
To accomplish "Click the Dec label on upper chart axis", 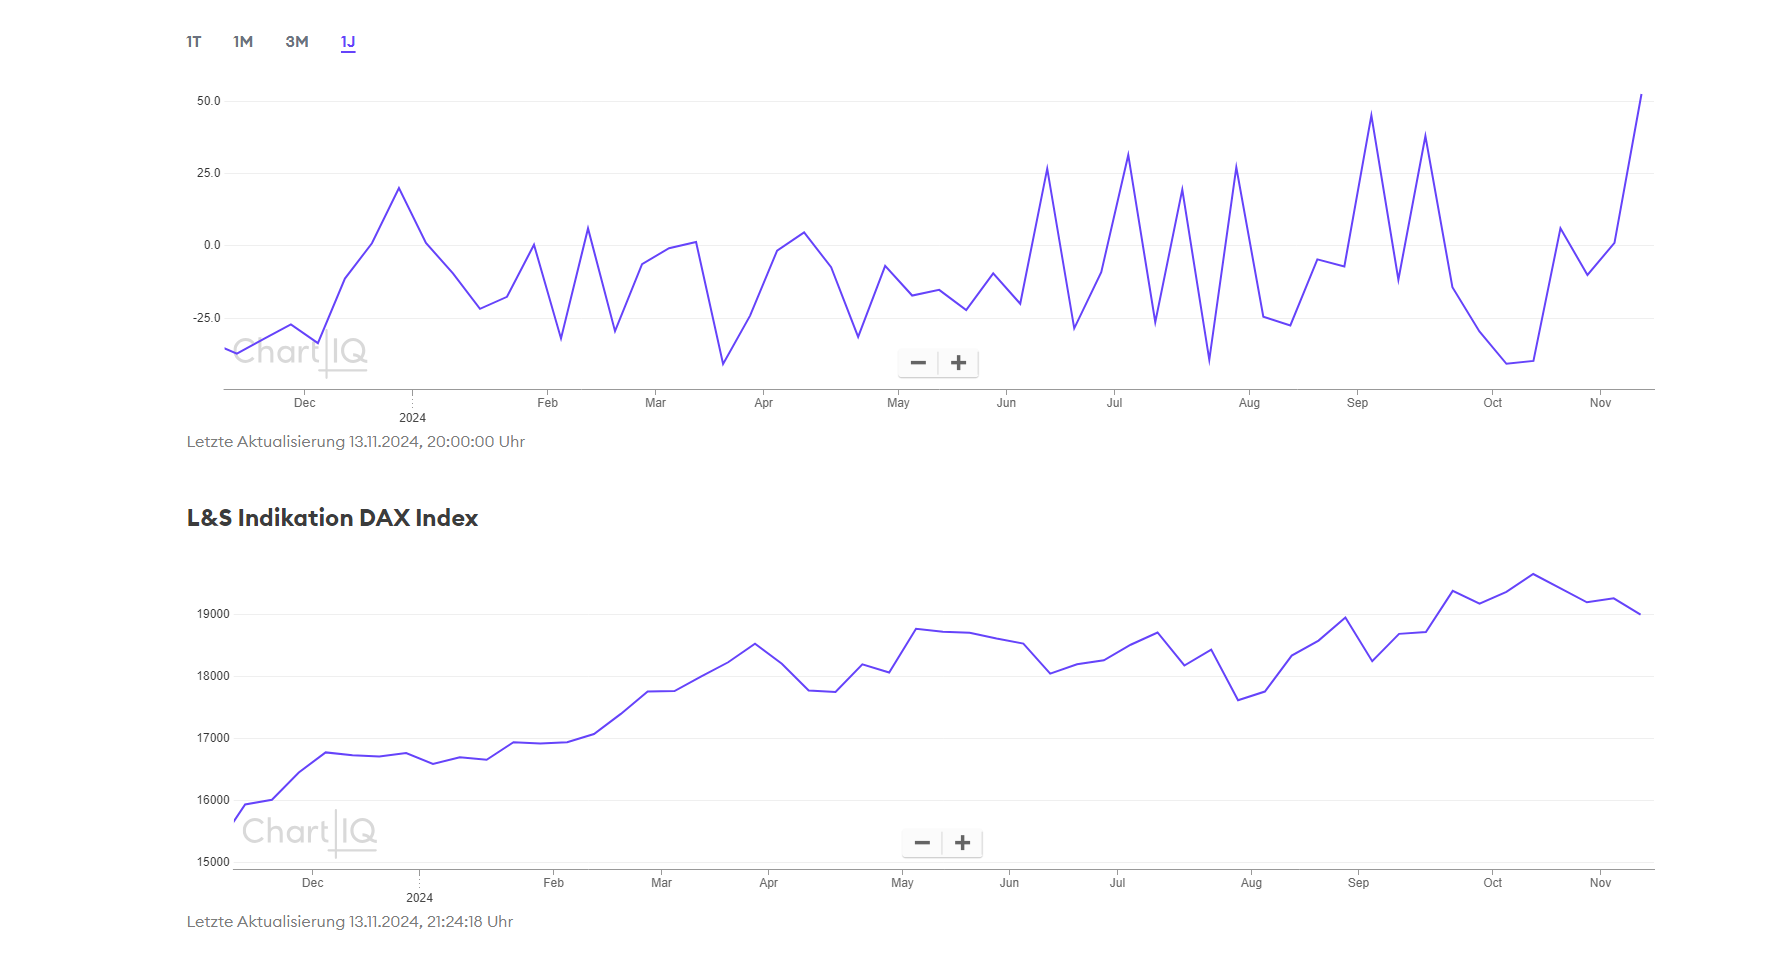I will tap(304, 403).
